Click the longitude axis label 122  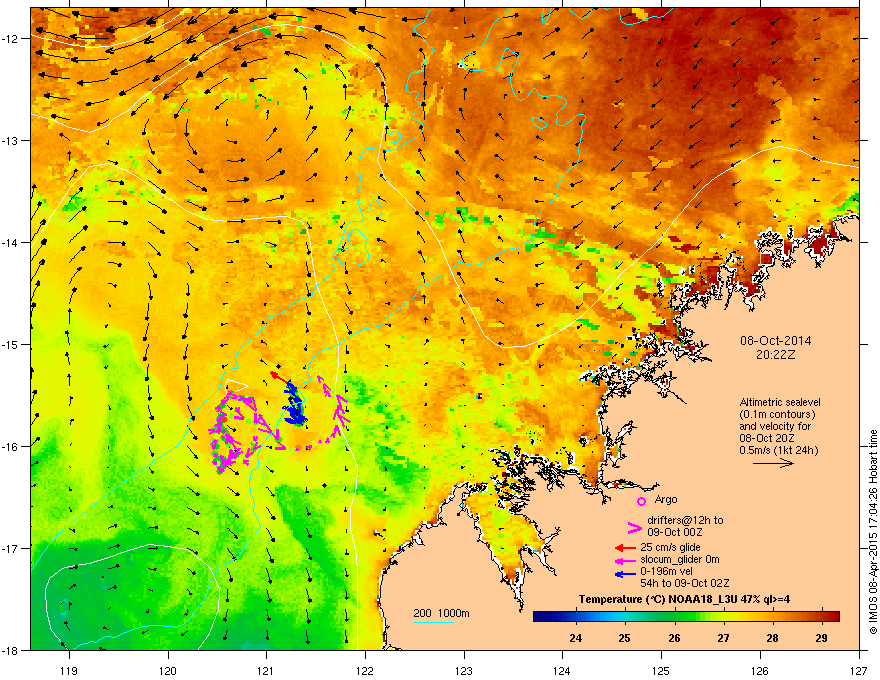click(x=365, y=670)
